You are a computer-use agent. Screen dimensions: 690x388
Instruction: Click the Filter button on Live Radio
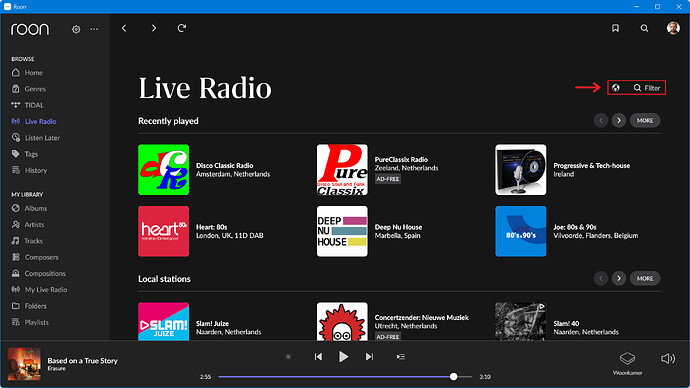pos(647,88)
